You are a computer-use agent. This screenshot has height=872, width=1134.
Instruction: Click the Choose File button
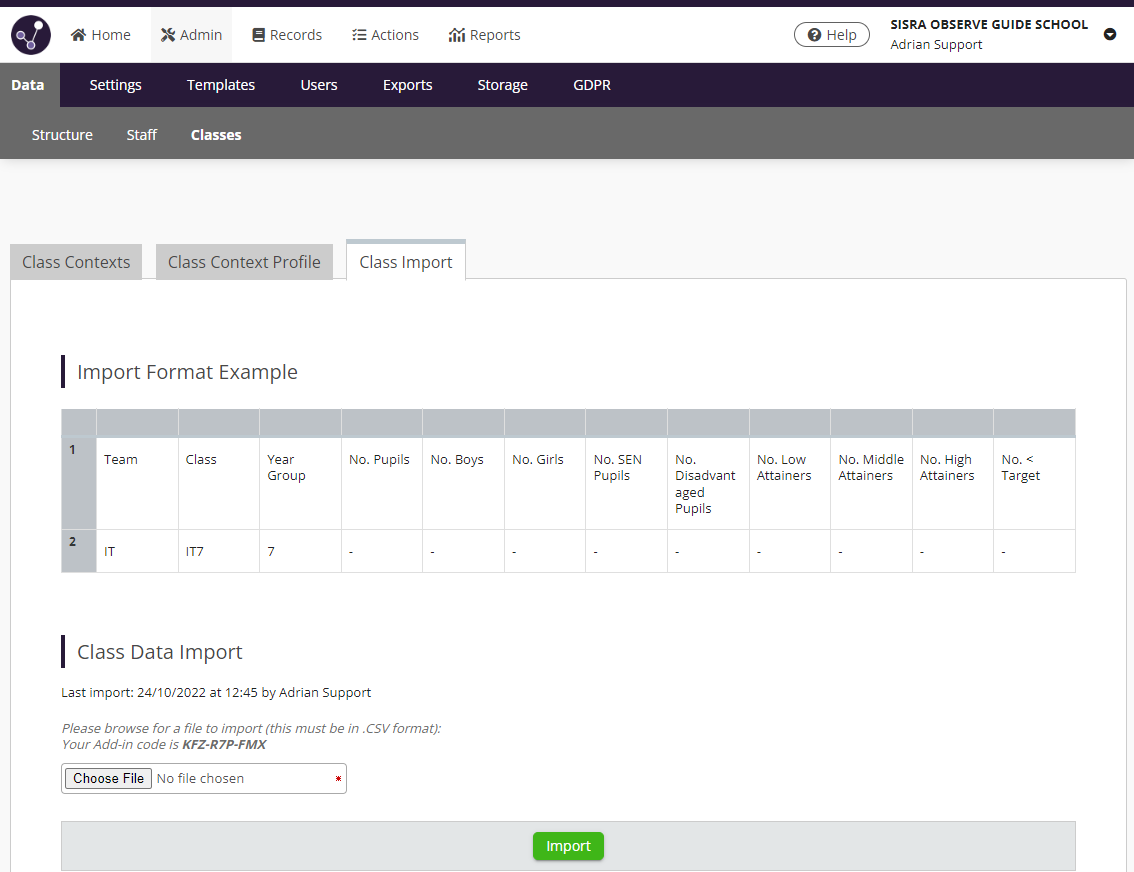pos(107,778)
